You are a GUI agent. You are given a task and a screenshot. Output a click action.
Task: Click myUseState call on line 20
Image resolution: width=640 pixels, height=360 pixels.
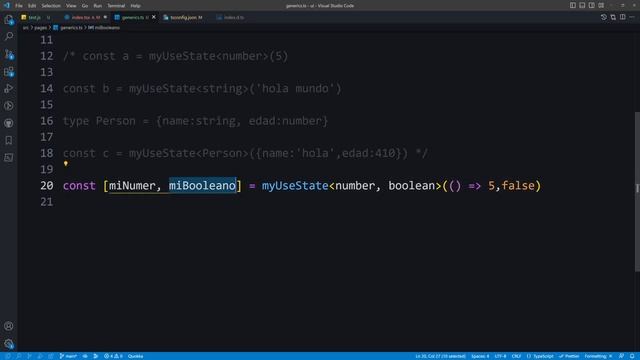coord(295,186)
